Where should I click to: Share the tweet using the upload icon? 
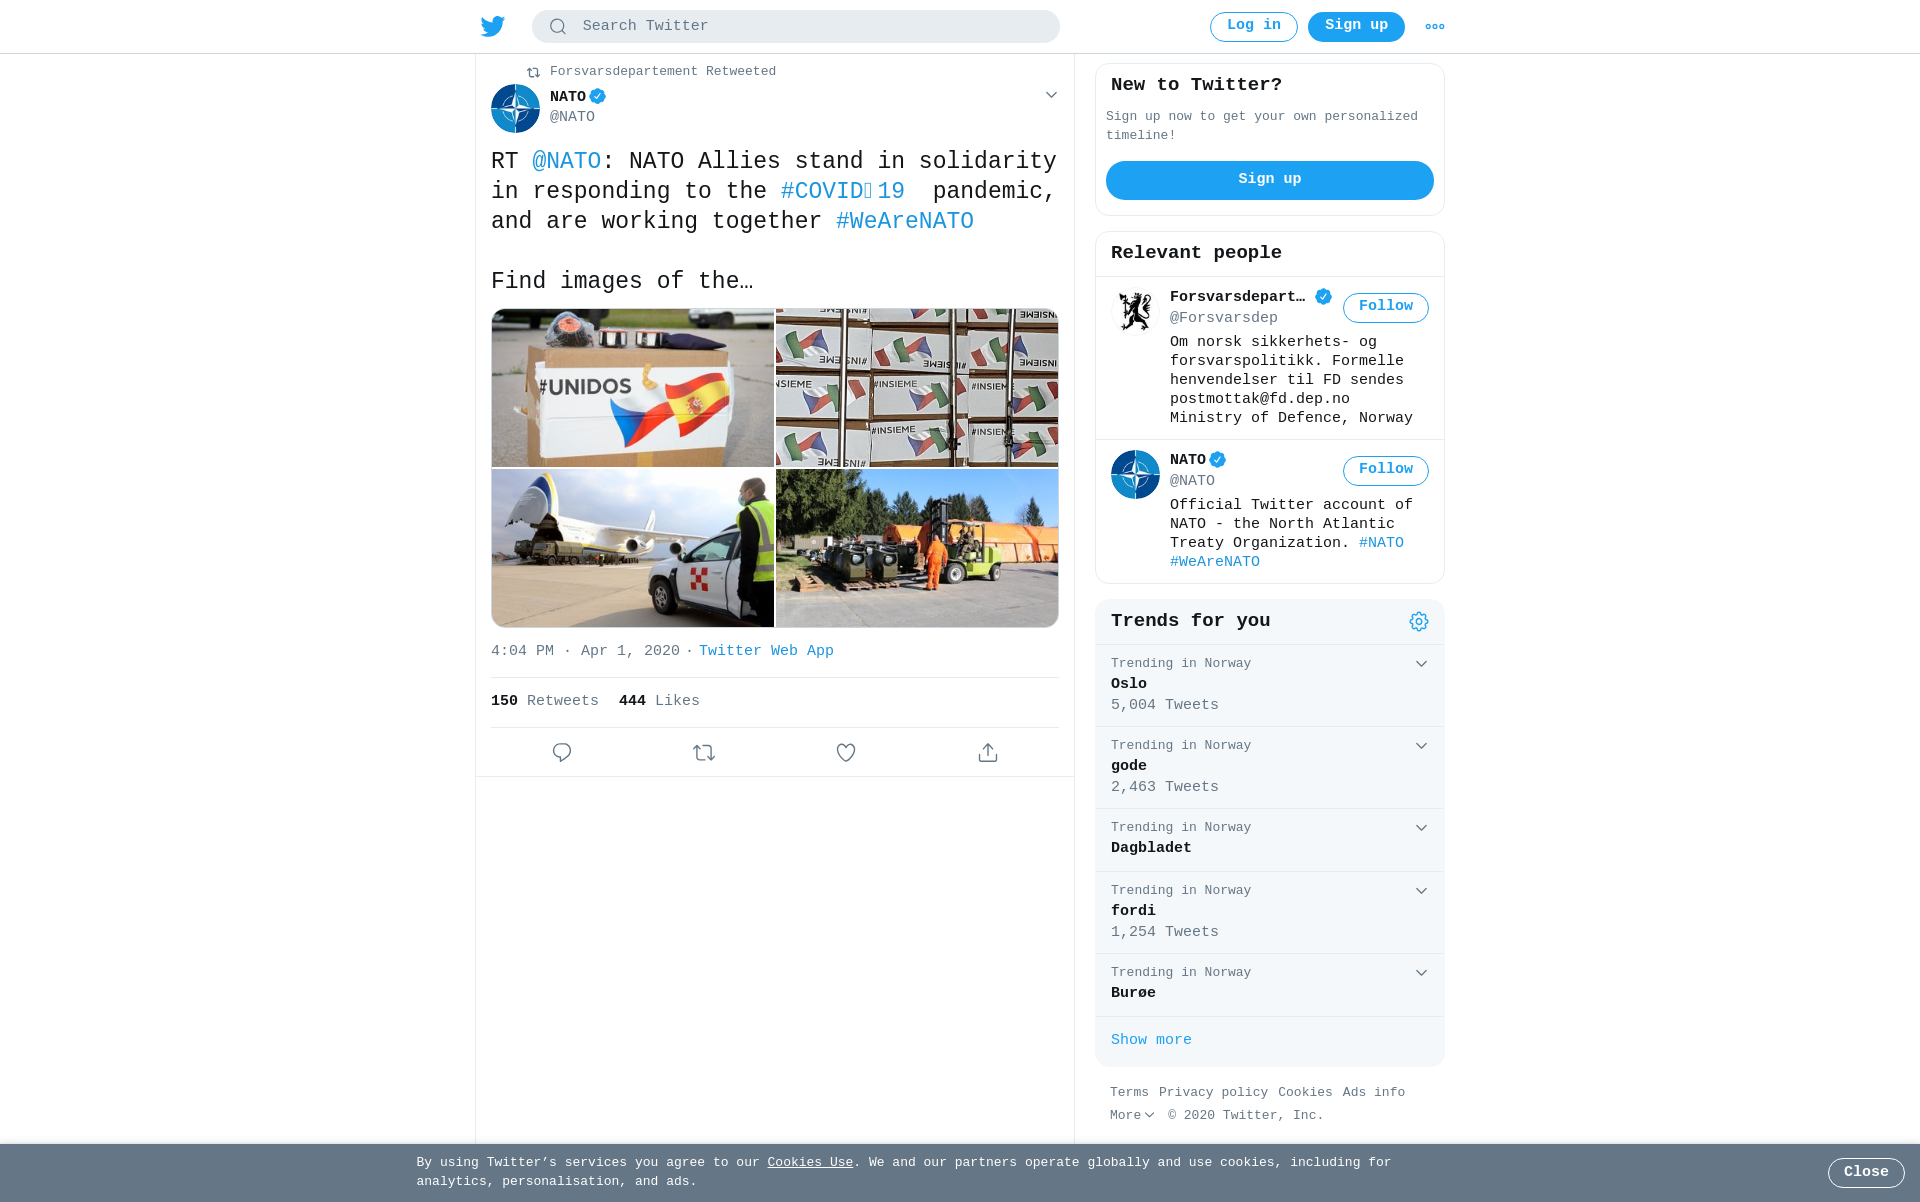pyautogui.click(x=988, y=752)
